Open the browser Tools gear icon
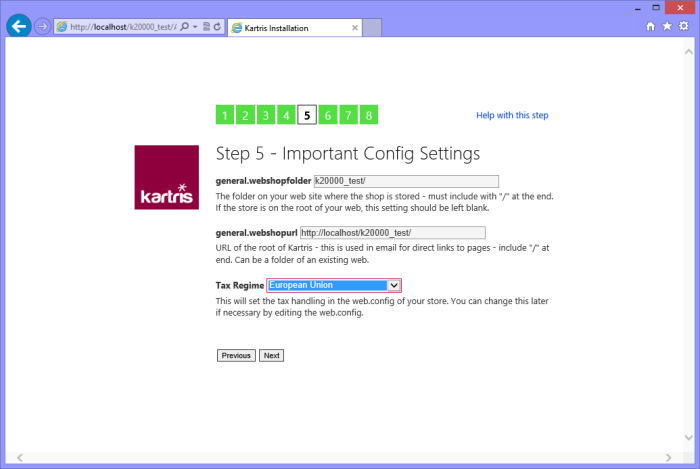700x469 pixels. click(683, 27)
